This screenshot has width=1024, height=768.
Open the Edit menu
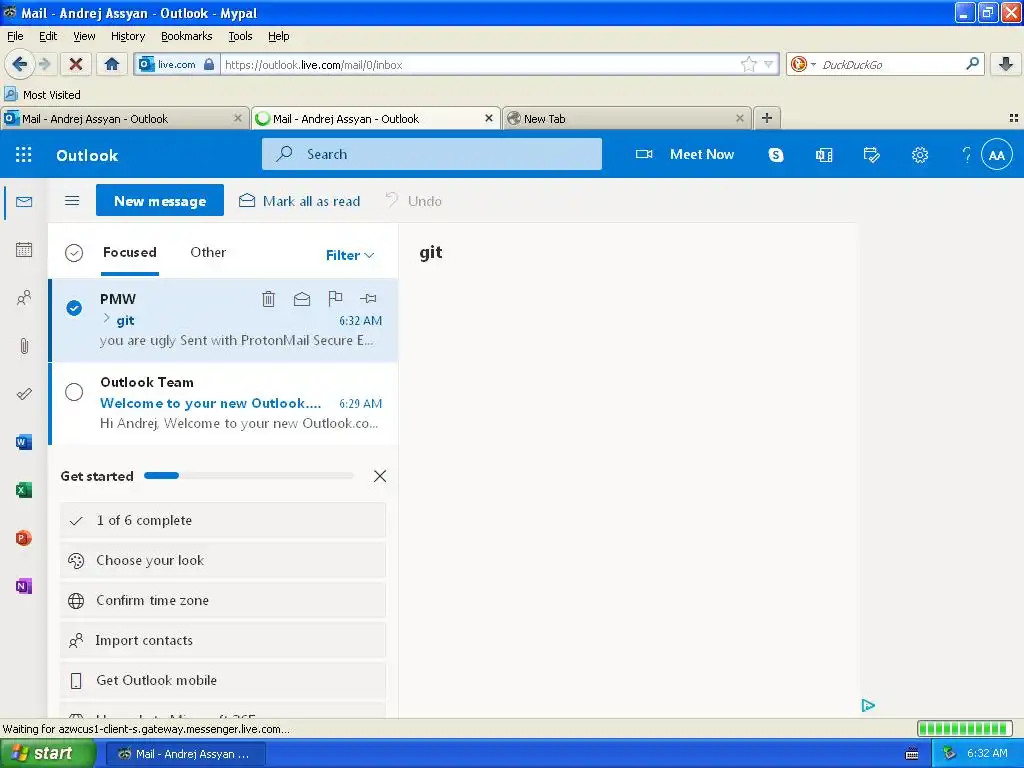pyautogui.click(x=48, y=36)
